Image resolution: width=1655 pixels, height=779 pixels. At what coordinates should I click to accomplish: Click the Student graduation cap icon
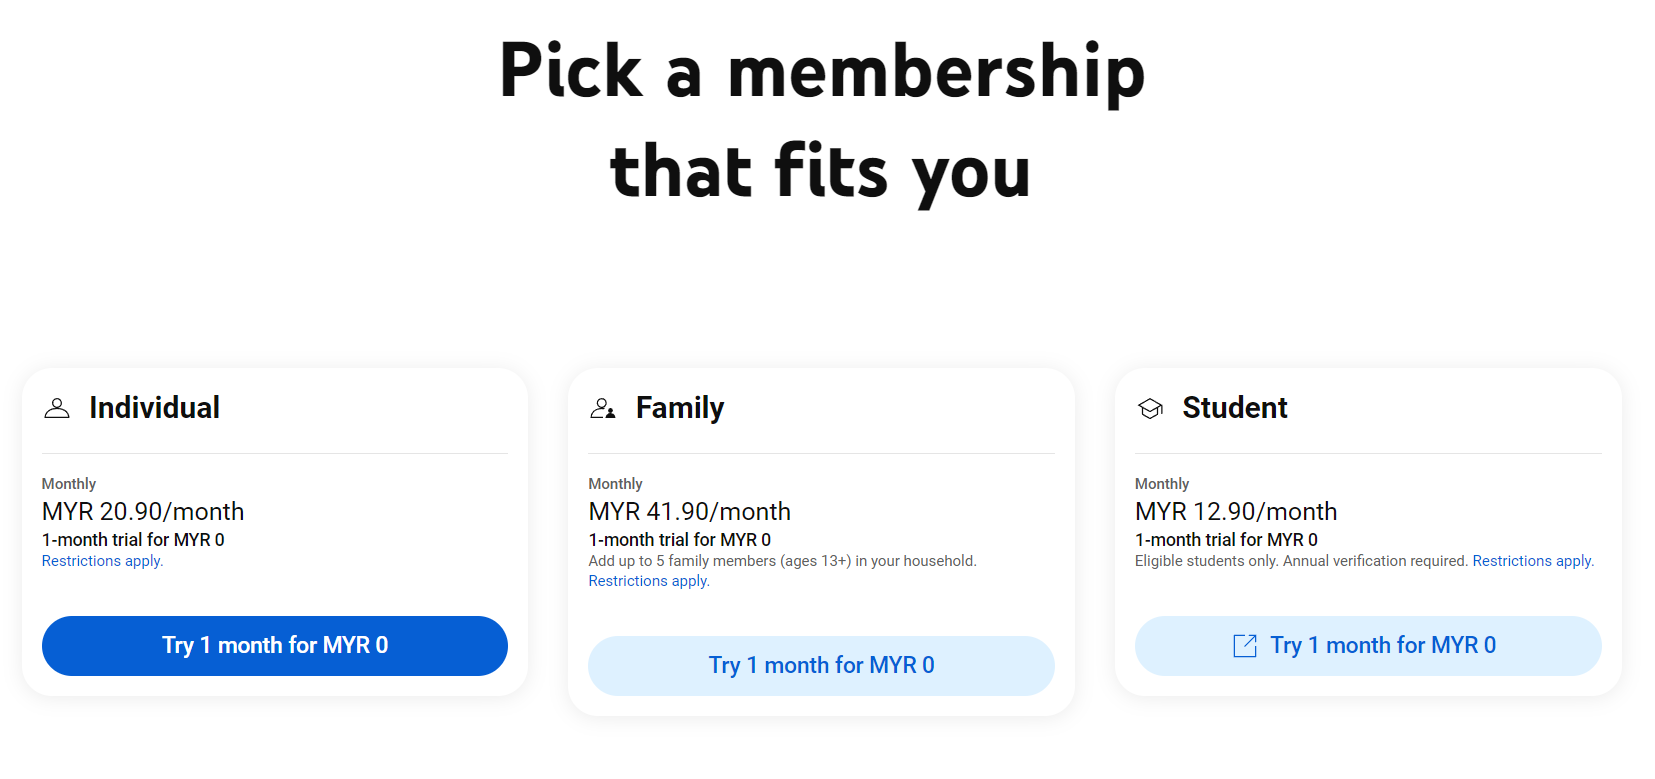coord(1150,408)
